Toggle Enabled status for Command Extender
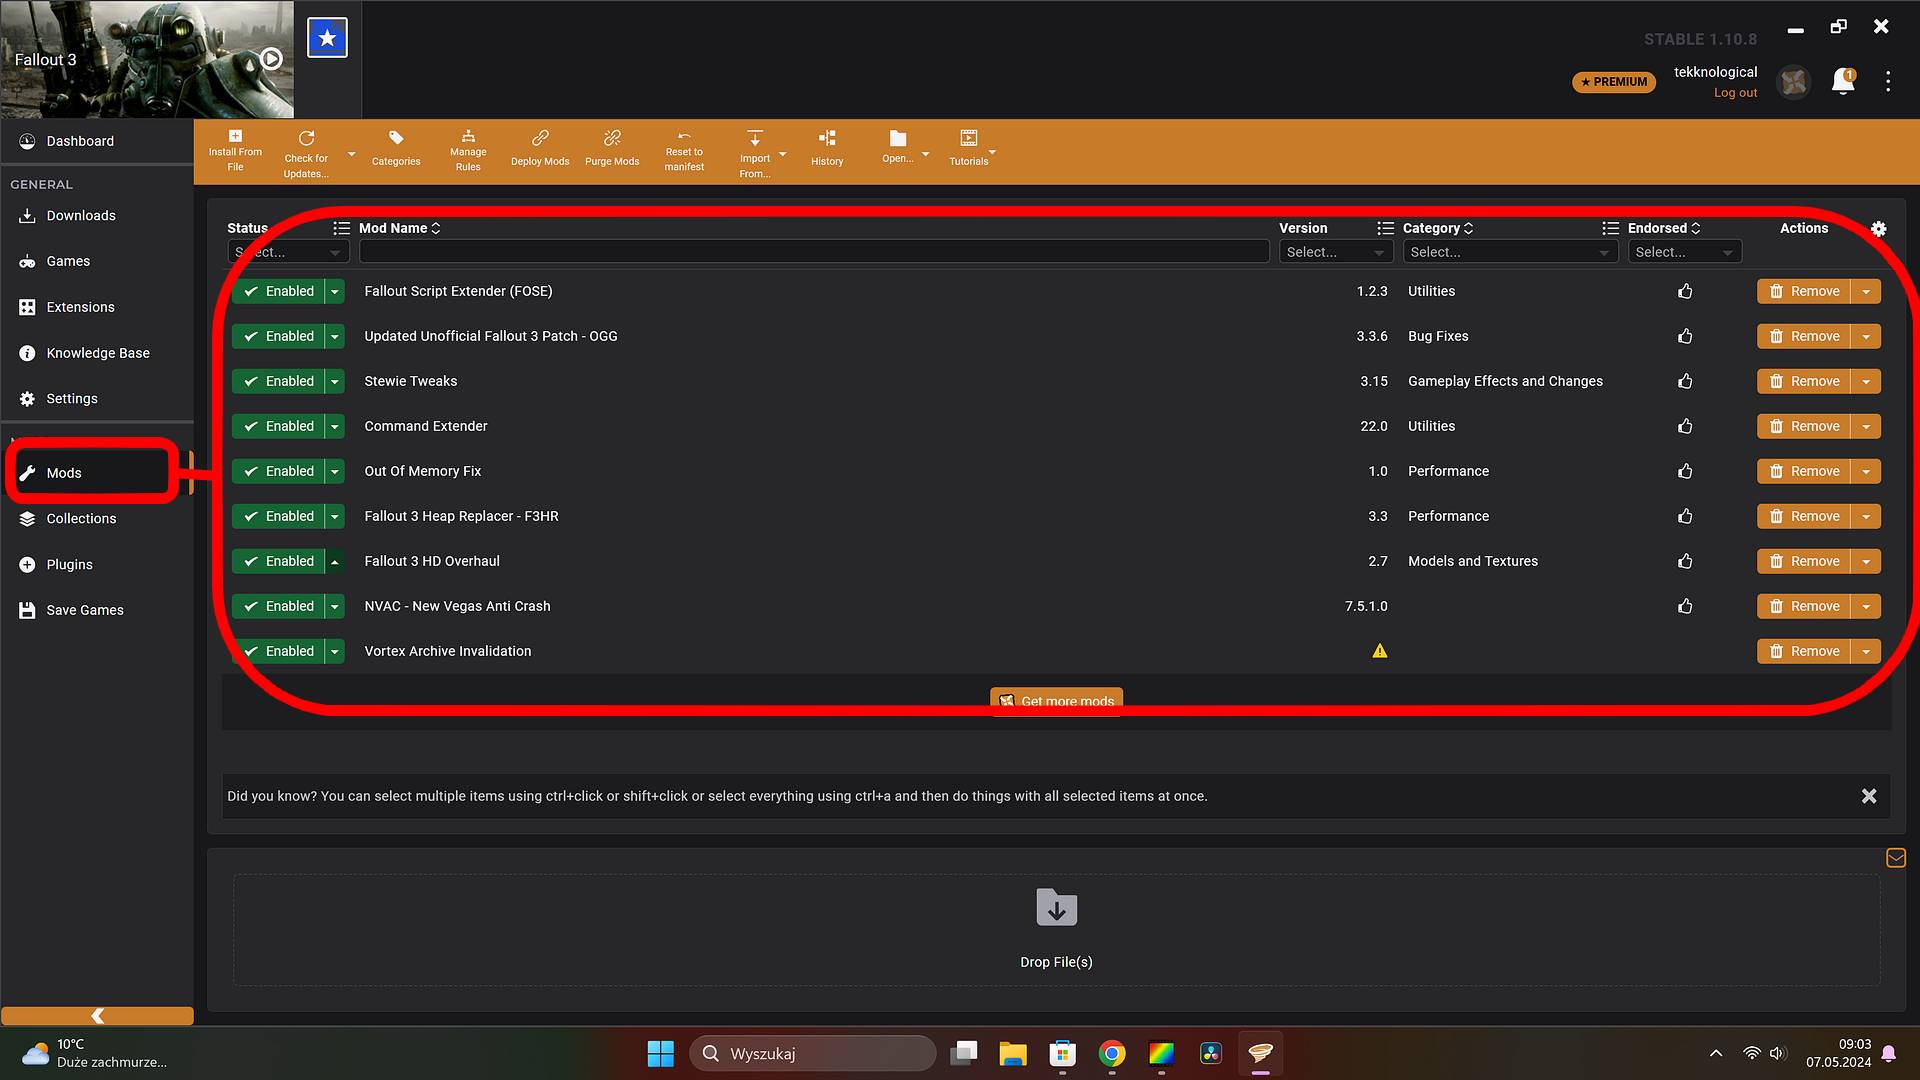The image size is (1920, 1080). (279, 426)
